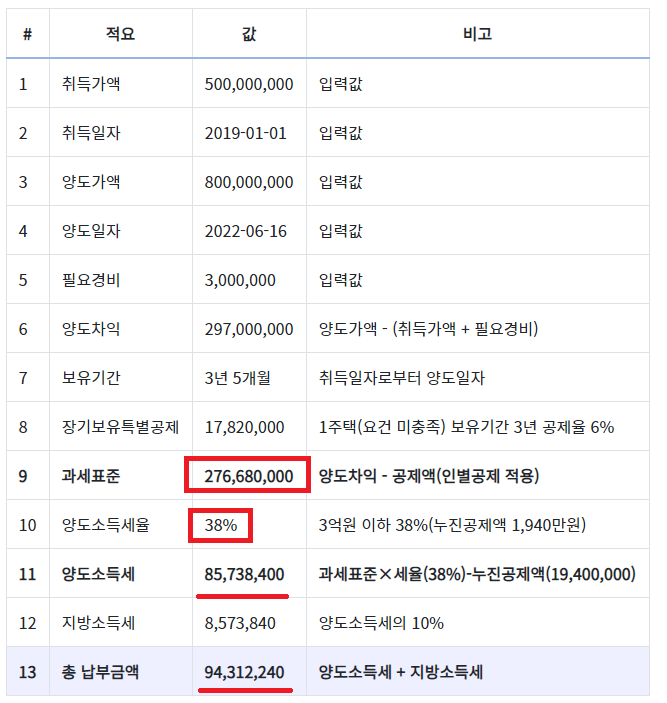Viewport: 667px width, 703px height.
Task: Click the note 양도차익 - 공제액(인별공제 적용)
Action: pos(429,476)
